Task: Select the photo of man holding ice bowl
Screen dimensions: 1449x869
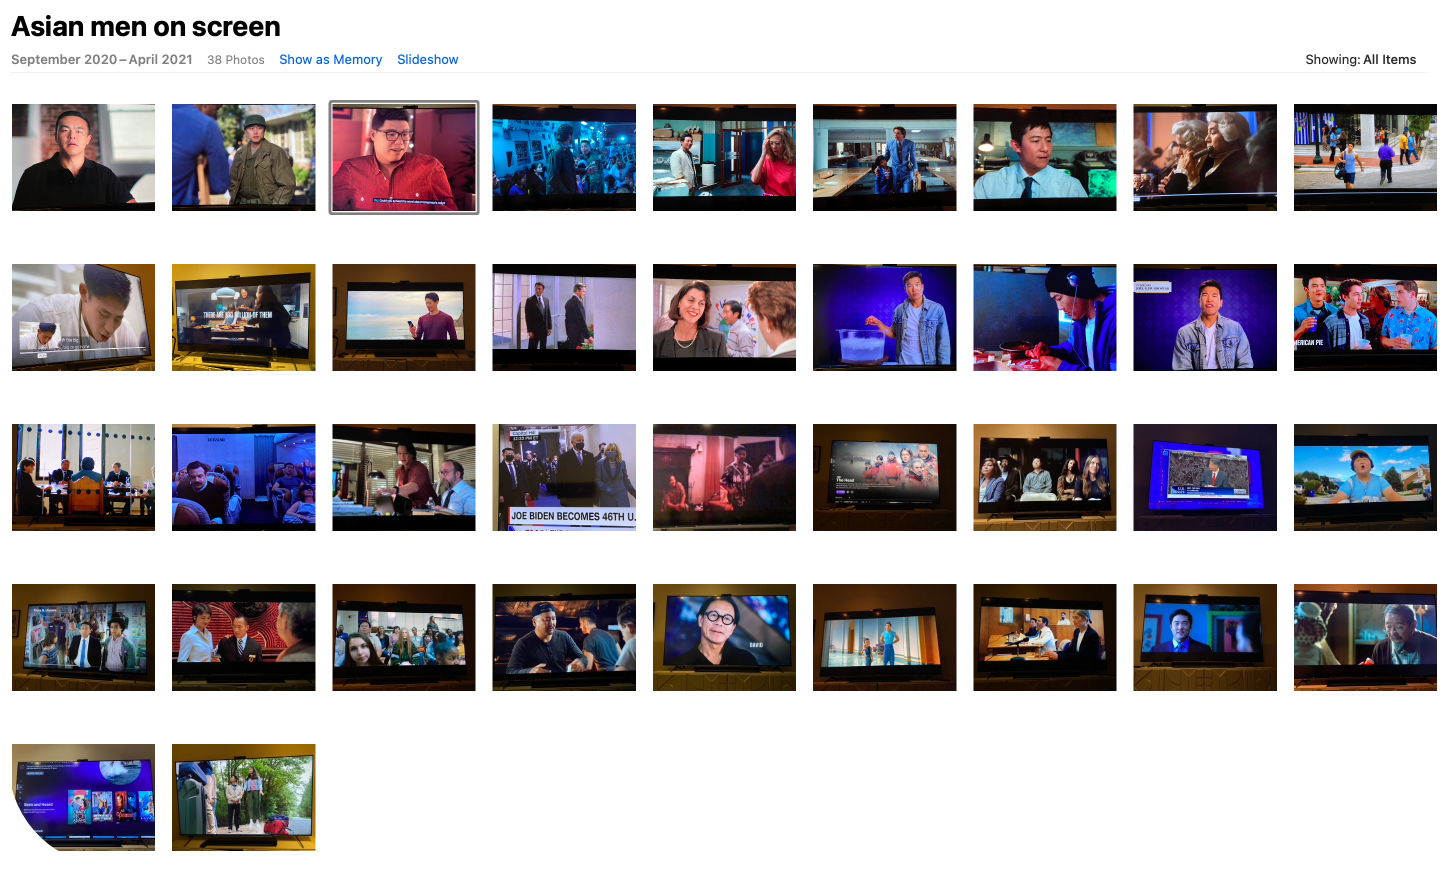Action: pyautogui.click(x=884, y=317)
